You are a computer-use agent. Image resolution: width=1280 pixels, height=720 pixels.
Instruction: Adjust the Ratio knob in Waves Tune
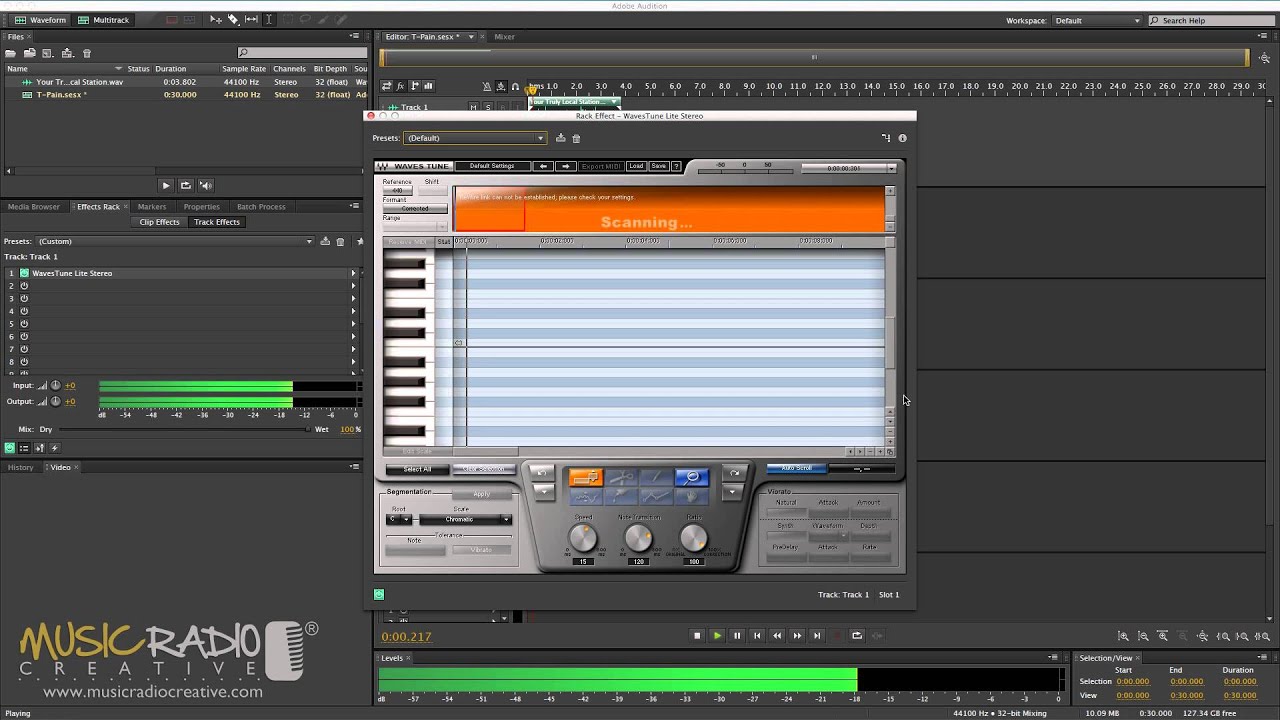(694, 538)
